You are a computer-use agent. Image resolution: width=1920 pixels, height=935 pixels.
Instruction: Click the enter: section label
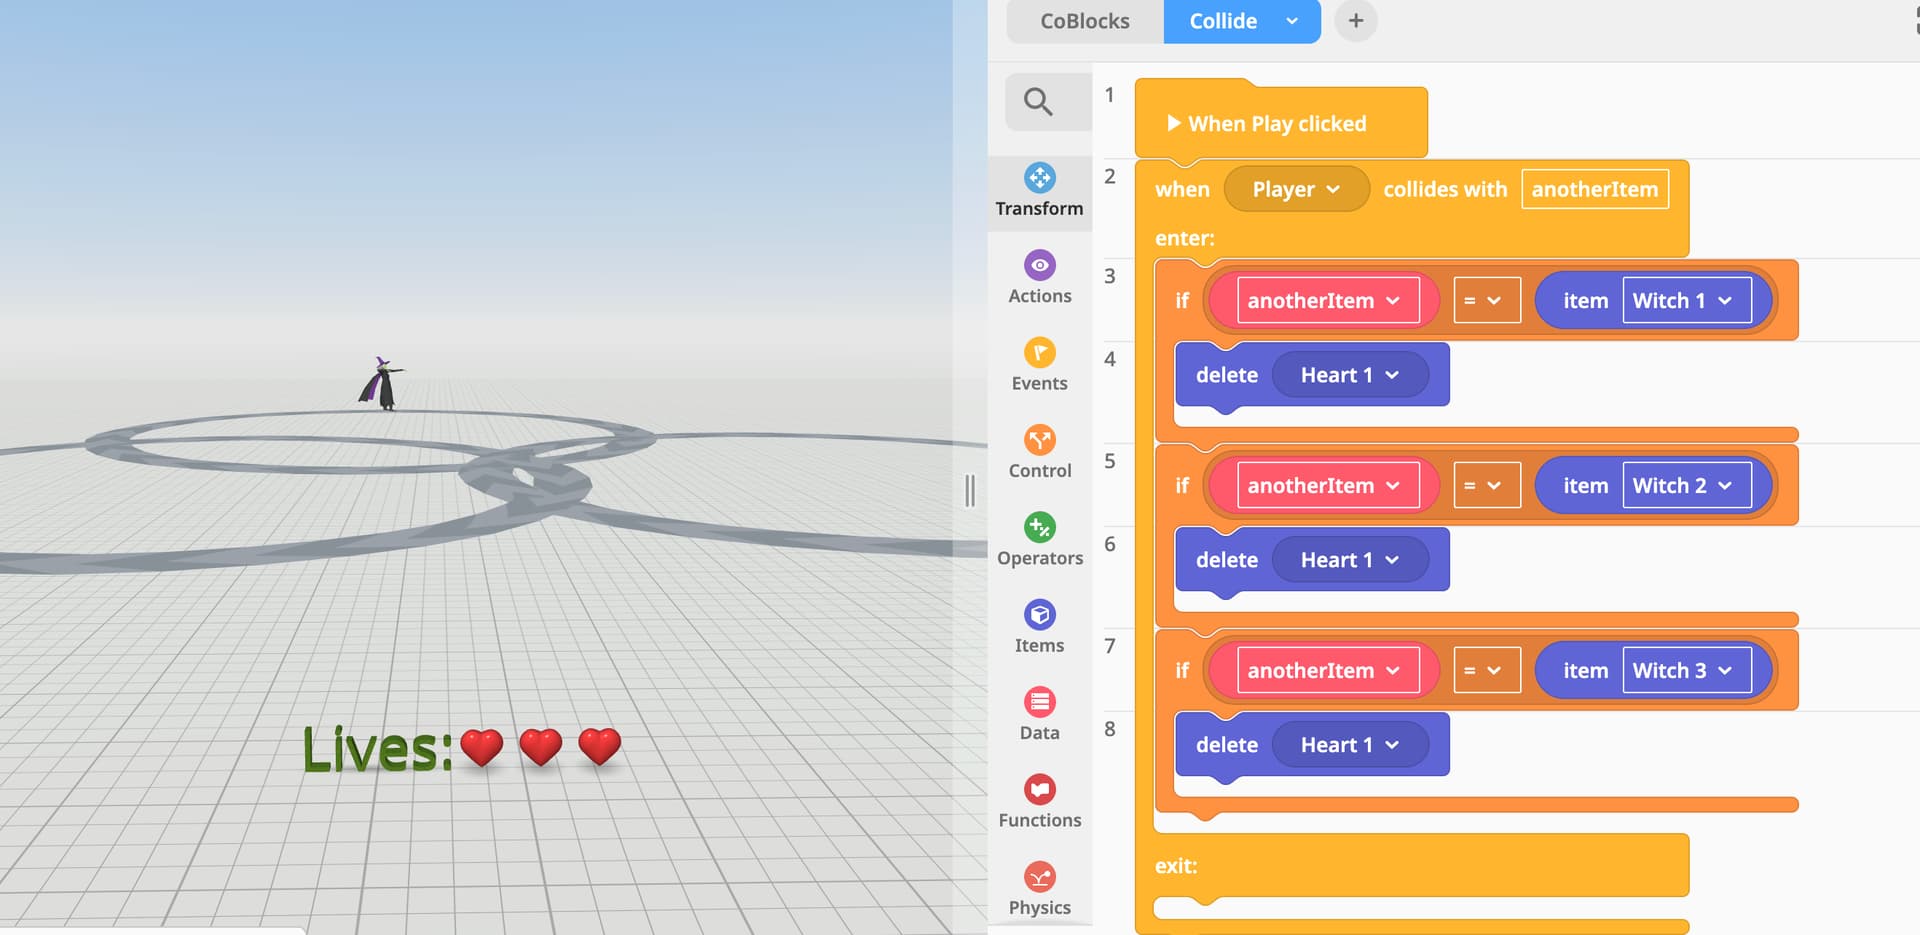pos(1184,238)
